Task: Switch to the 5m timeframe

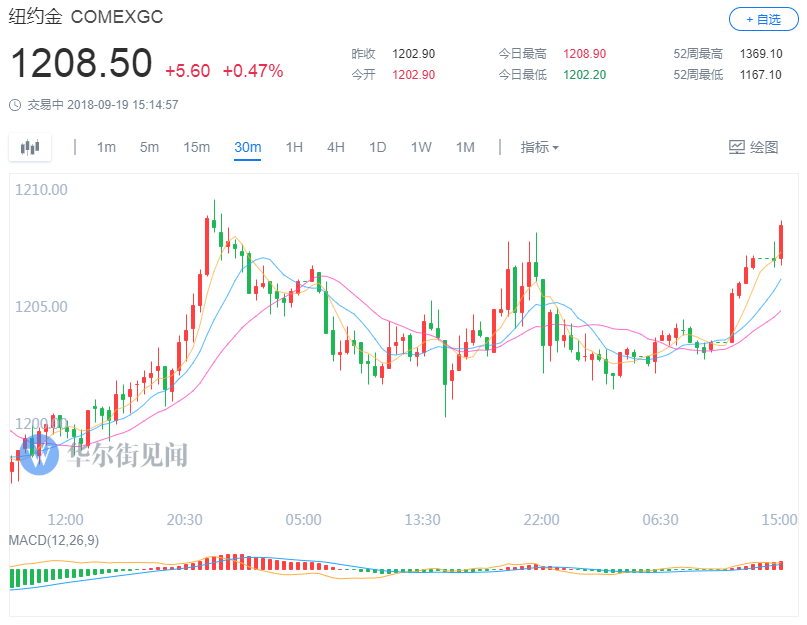Action: pos(149,147)
